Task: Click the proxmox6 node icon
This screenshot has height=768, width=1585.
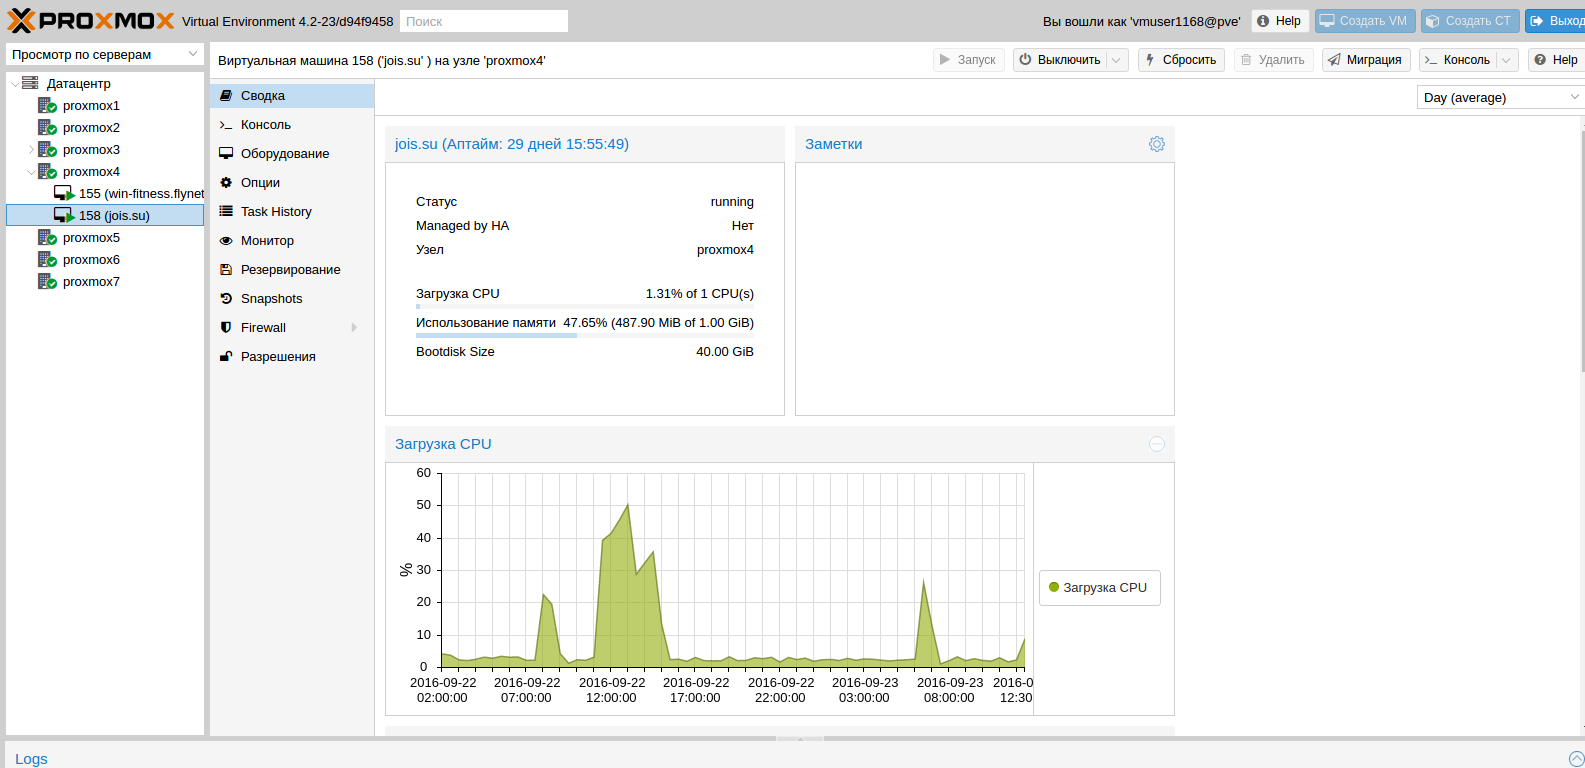Action: (47, 259)
